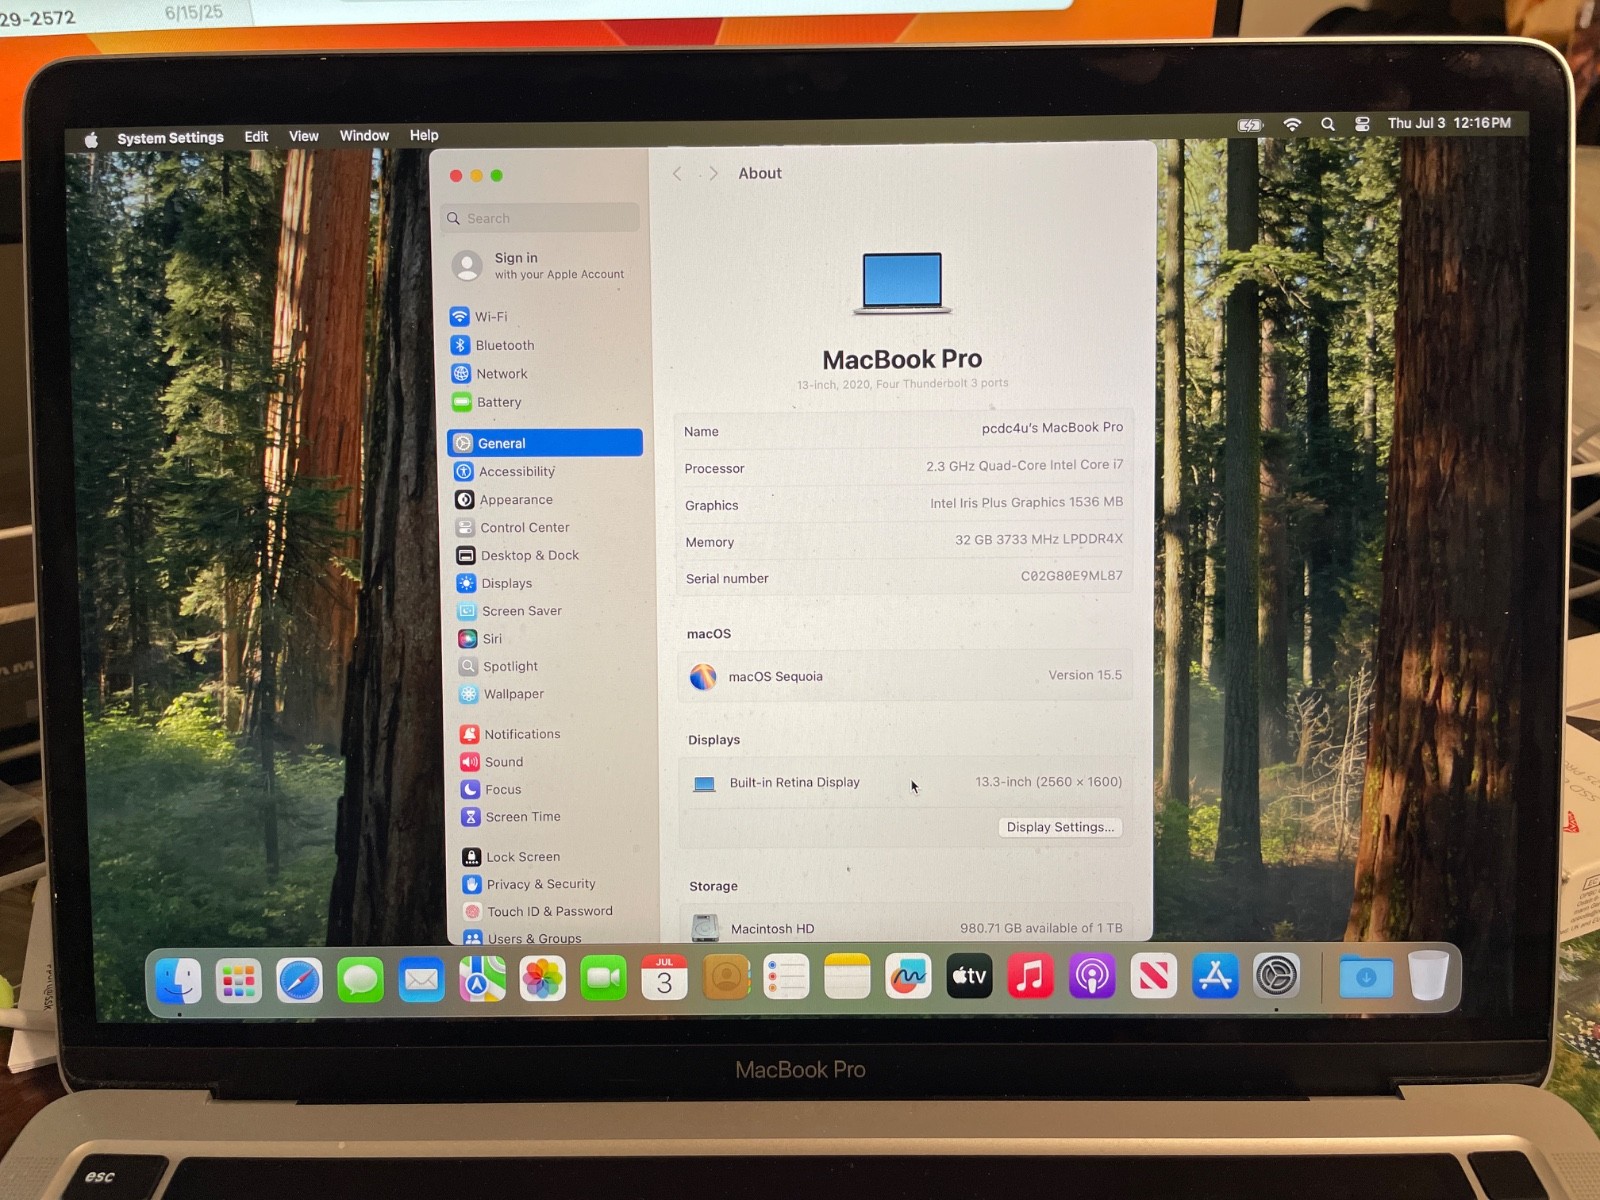Launch Finder from the Dock
This screenshot has height=1200, width=1600.
(x=178, y=980)
